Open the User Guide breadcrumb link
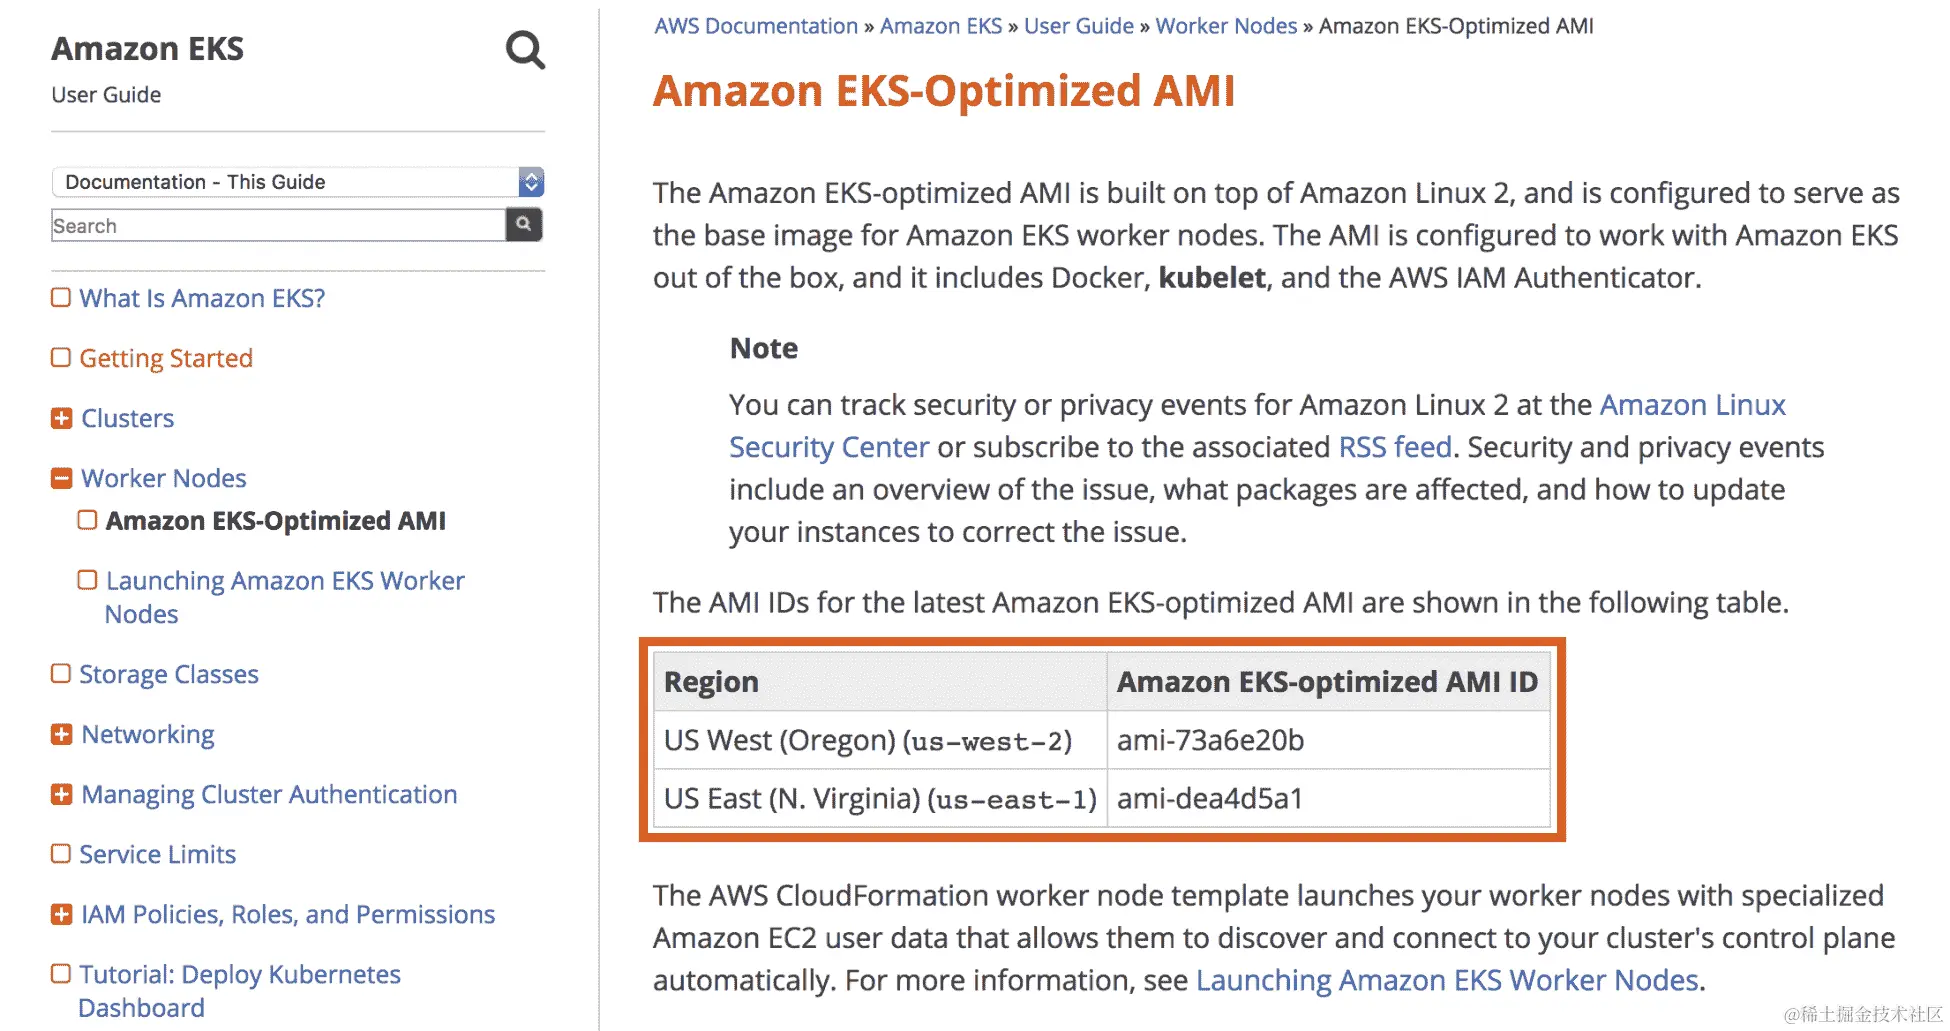Image resolution: width=1950 pixels, height=1031 pixels. 1078,26
